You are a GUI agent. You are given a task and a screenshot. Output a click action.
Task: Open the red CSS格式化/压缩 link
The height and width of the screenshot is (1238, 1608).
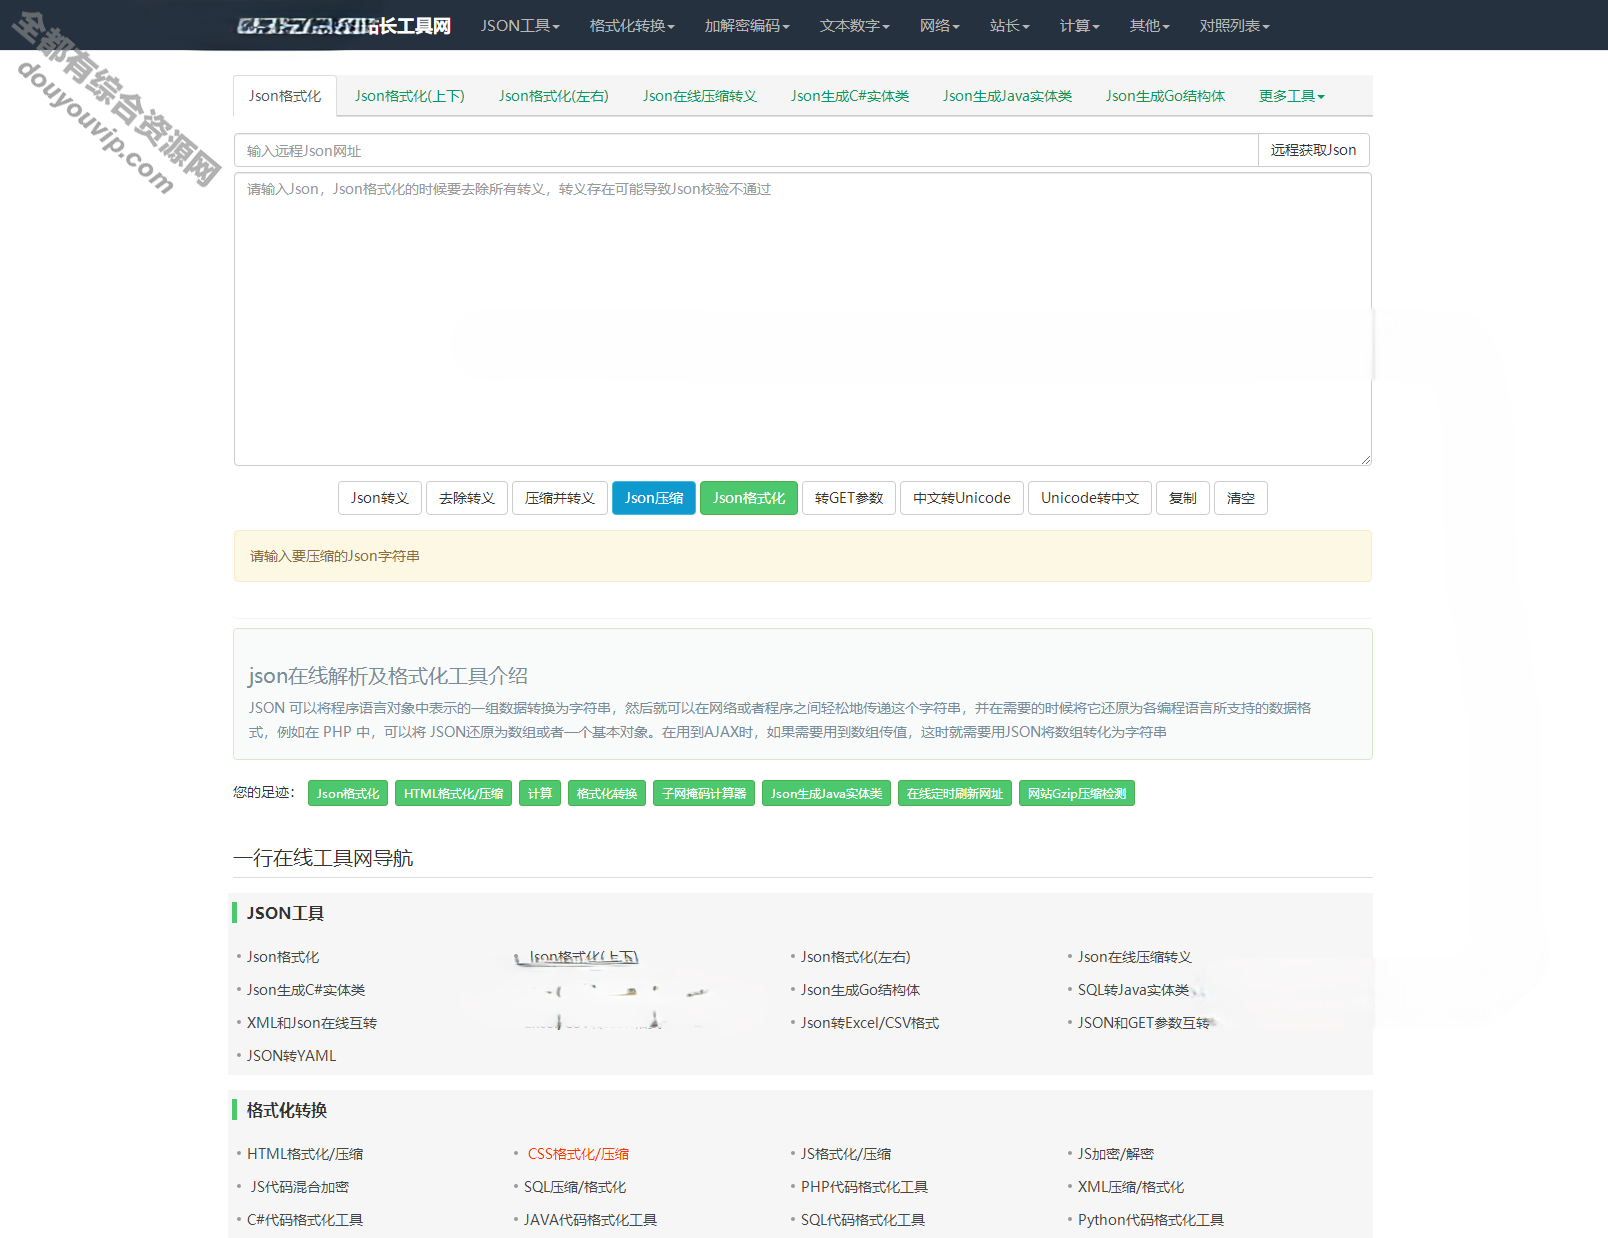coord(578,1154)
